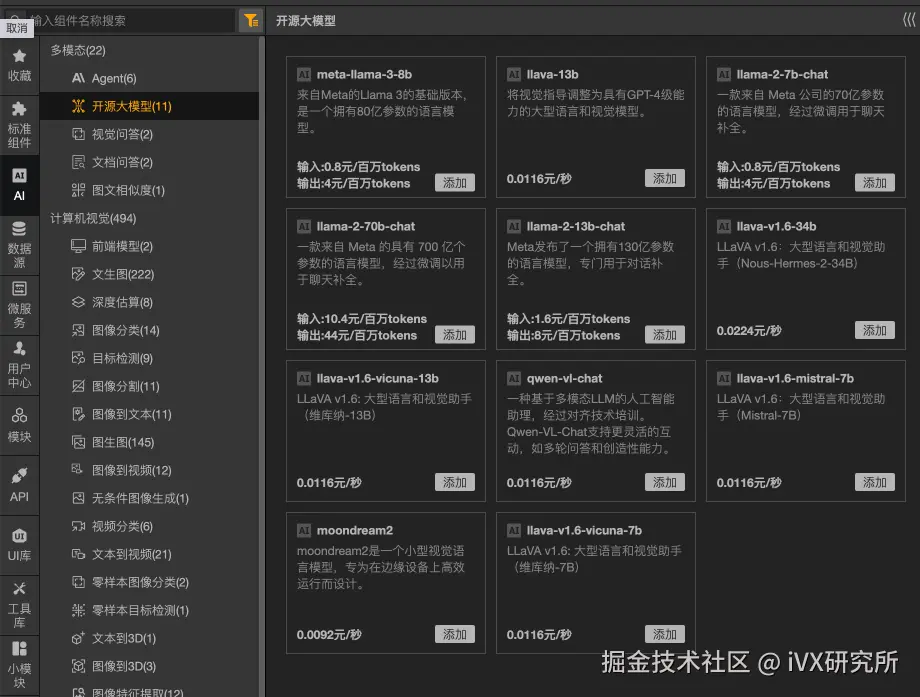
Task: Select the 图像到视频(12) category
Action: coord(150,471)
